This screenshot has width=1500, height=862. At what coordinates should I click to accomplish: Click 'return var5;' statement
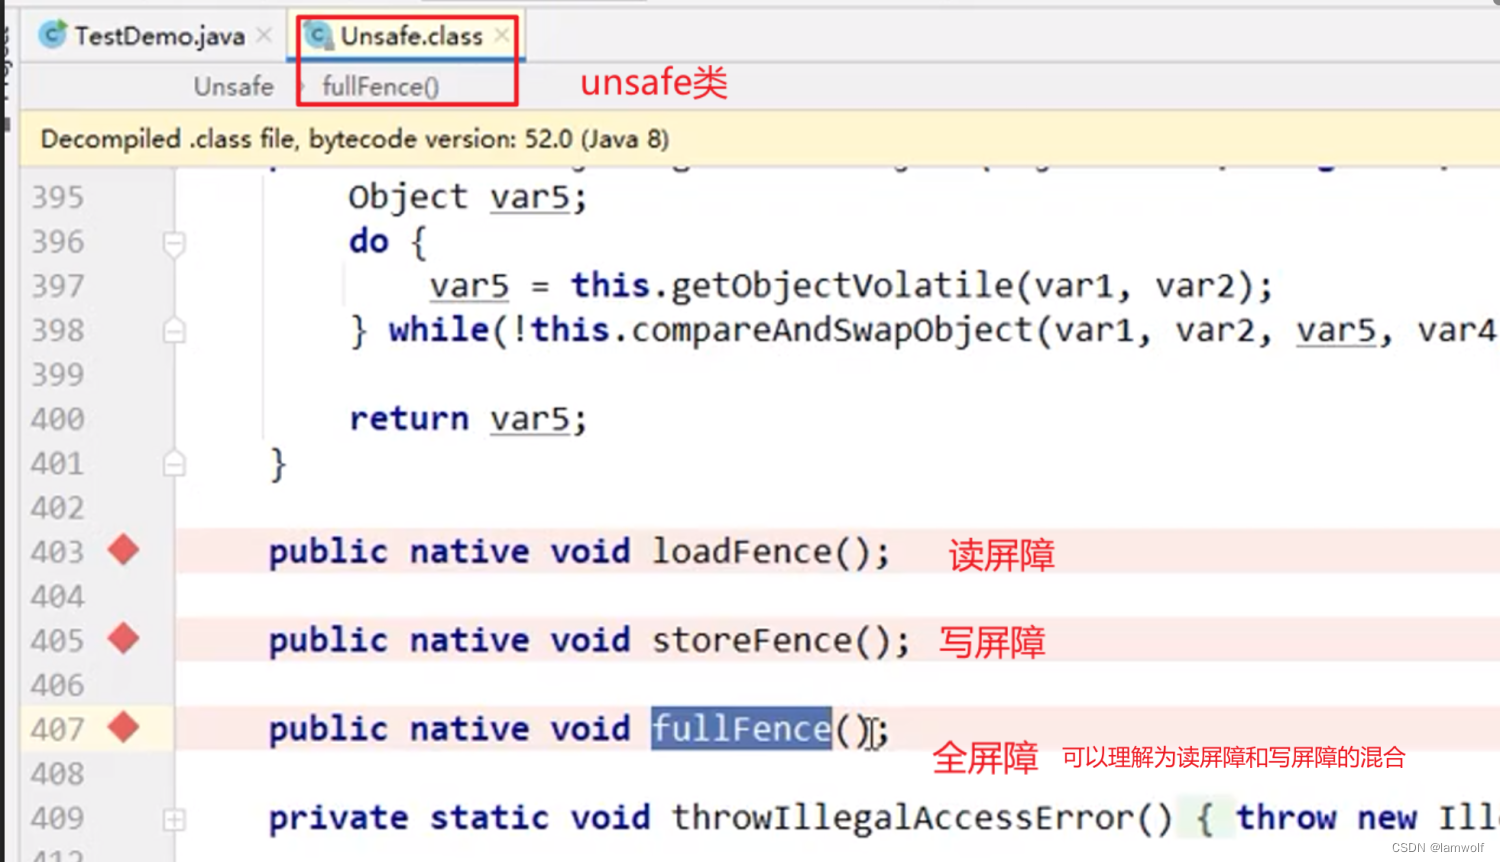[468, 419]
